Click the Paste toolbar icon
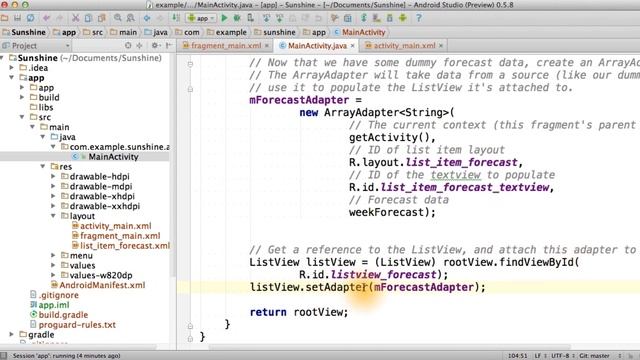640x360 pixels. pyautogui.click(x=101, y=18)
